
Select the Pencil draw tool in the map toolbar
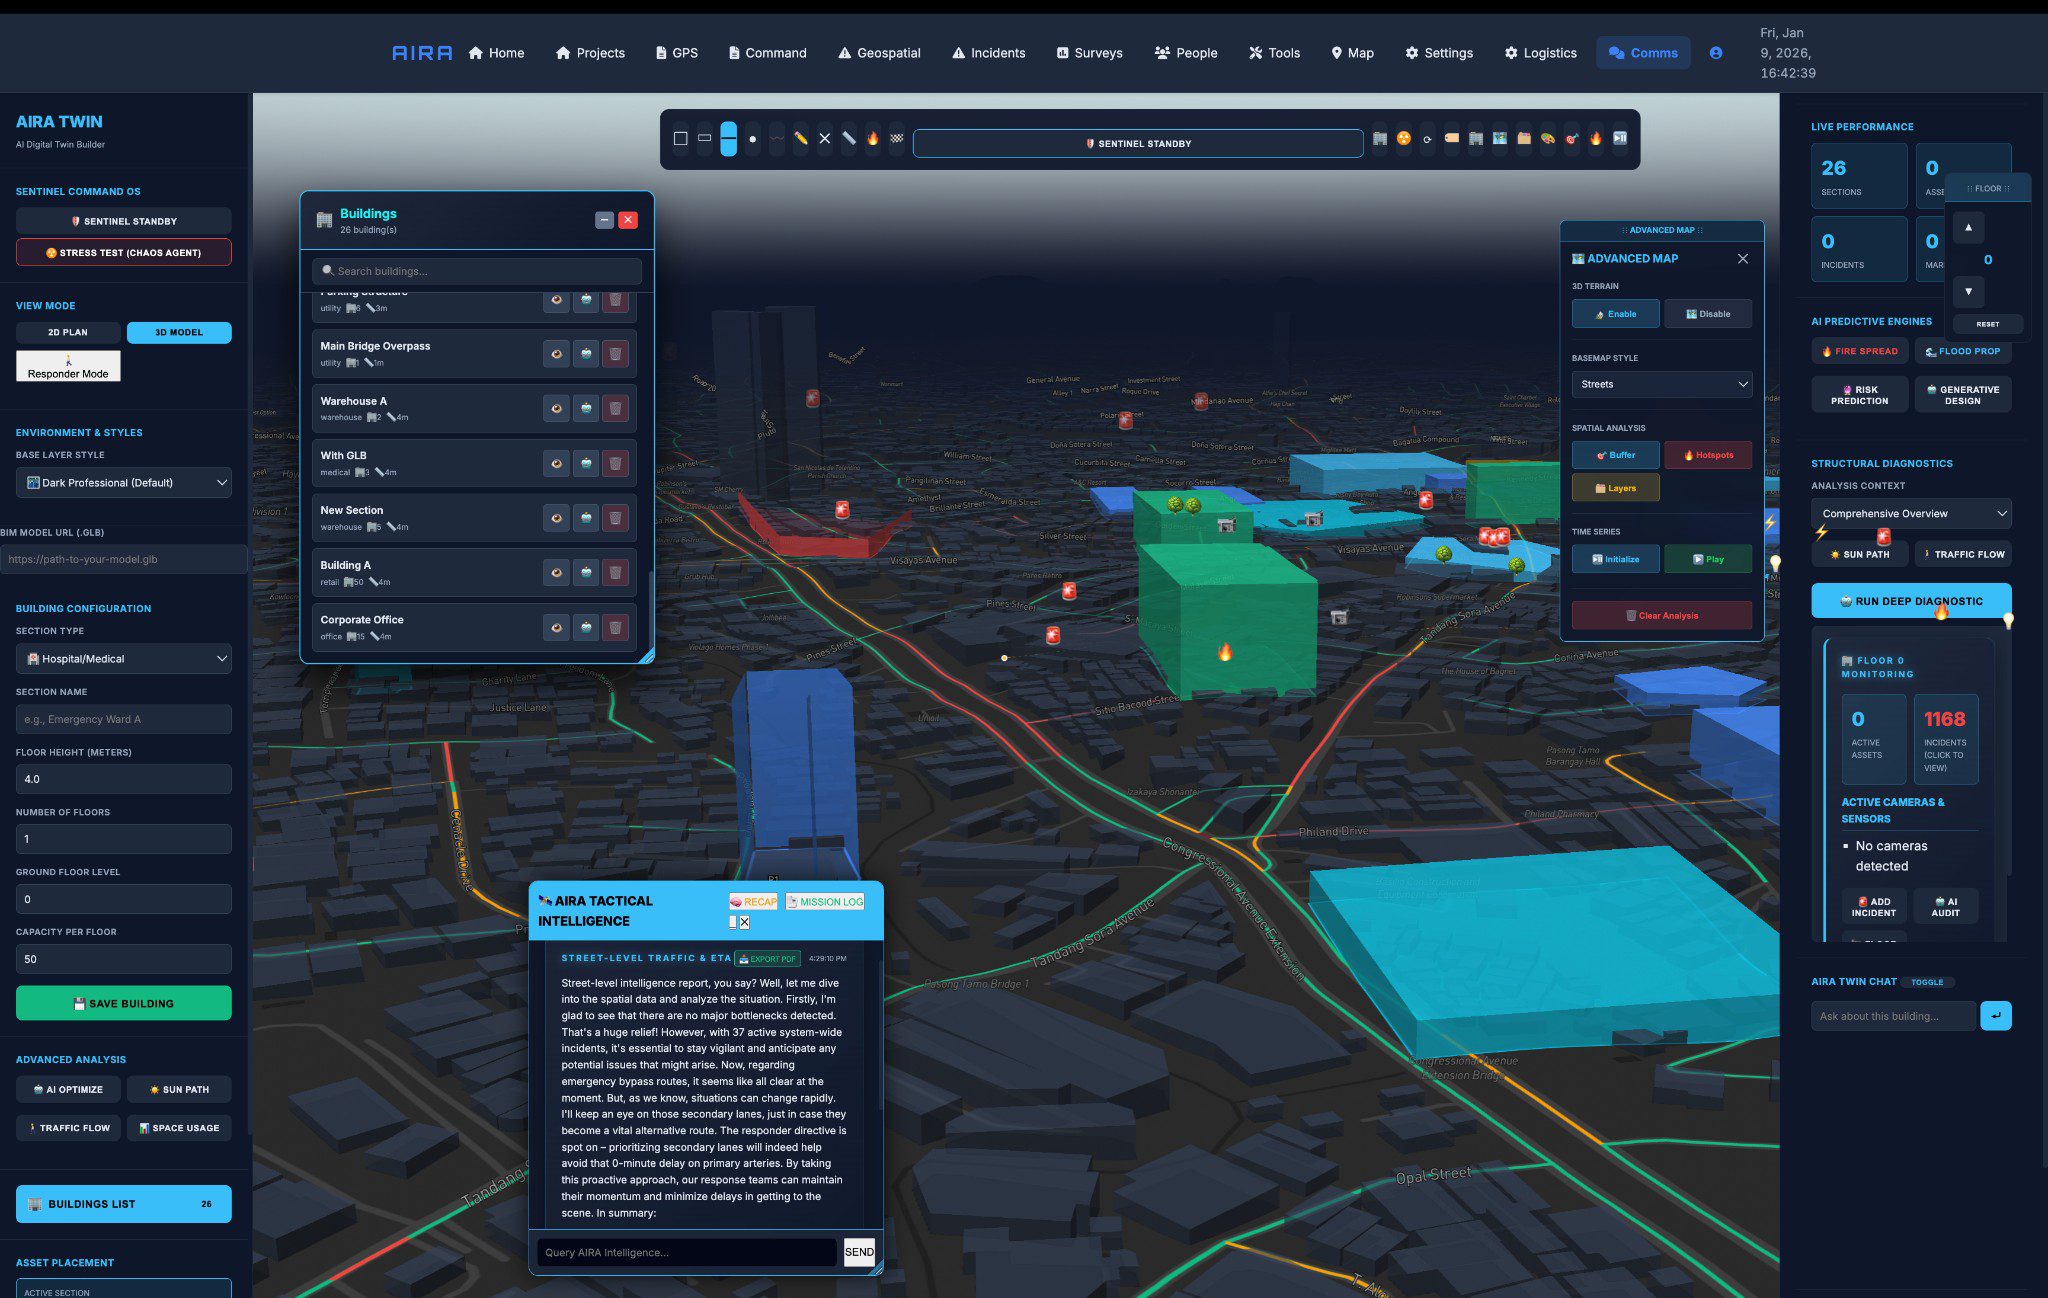[800, 140]
